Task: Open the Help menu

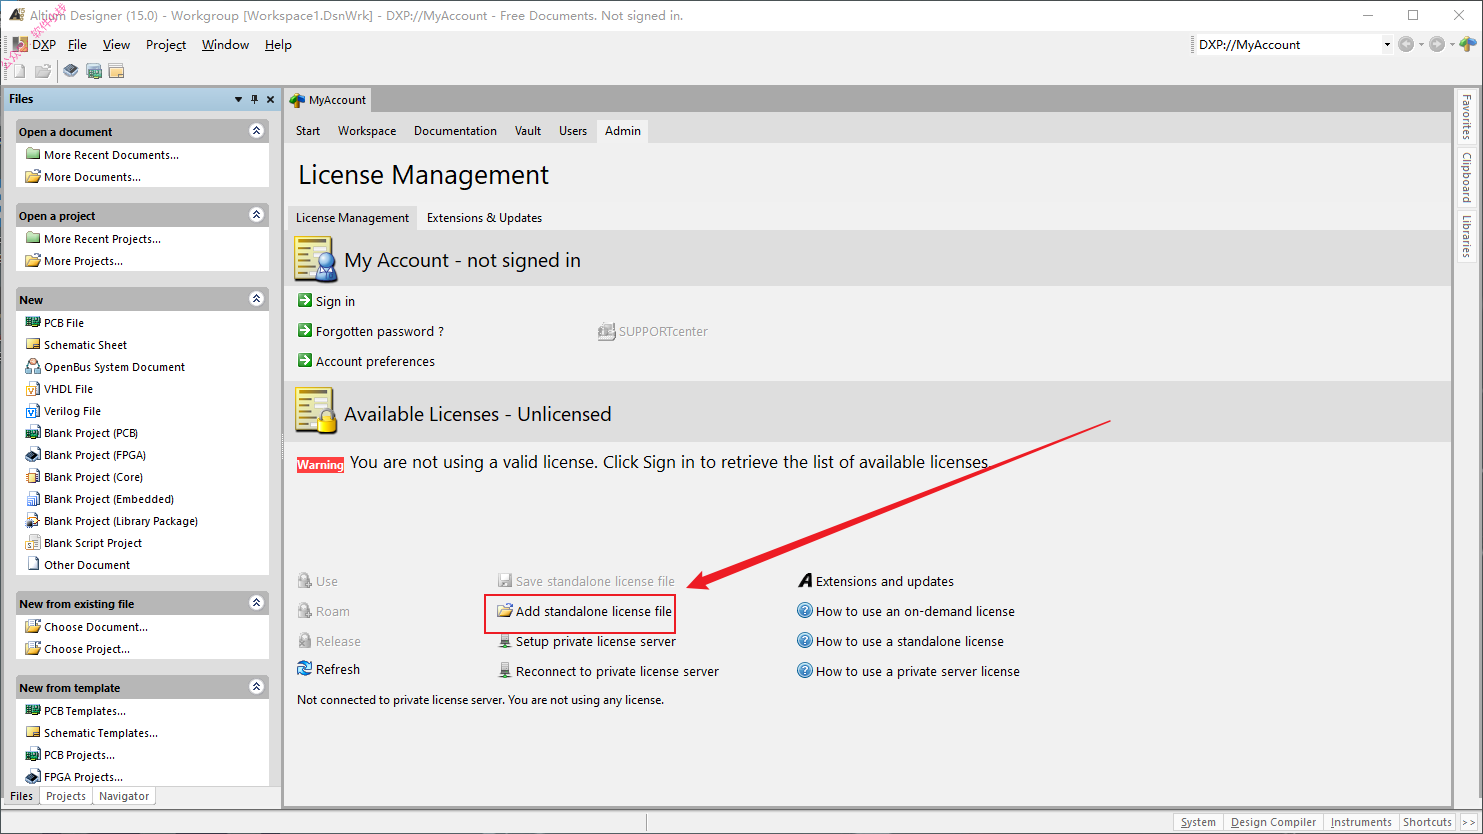Action: pyautogui.click(x=278, y=44)
